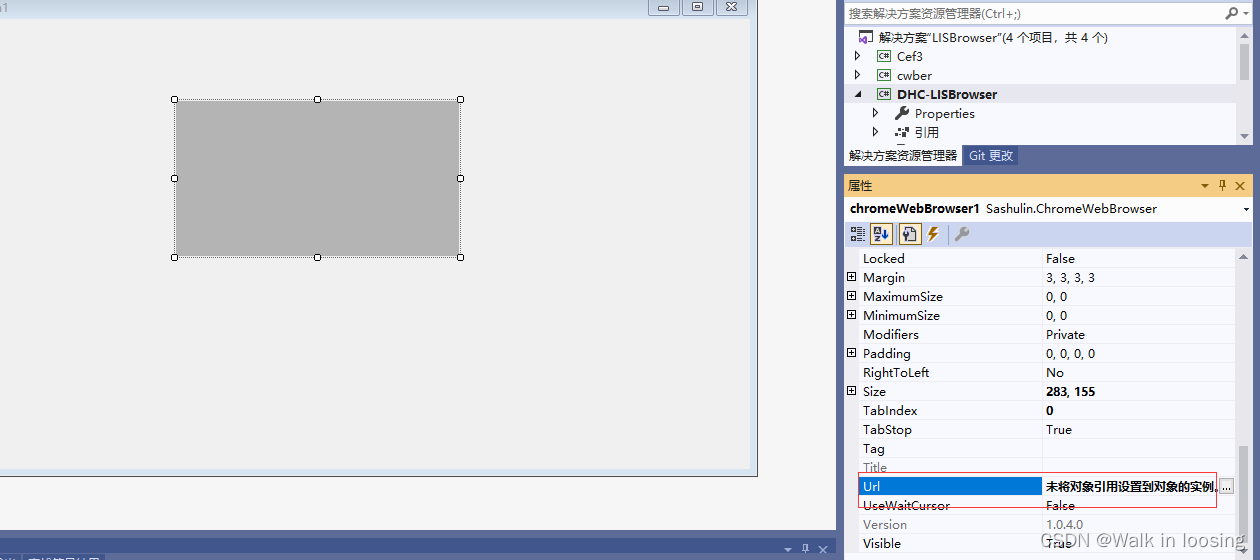Expand the Cef3 project node
The image size is (1260, 560).
[x=857, y=57]
